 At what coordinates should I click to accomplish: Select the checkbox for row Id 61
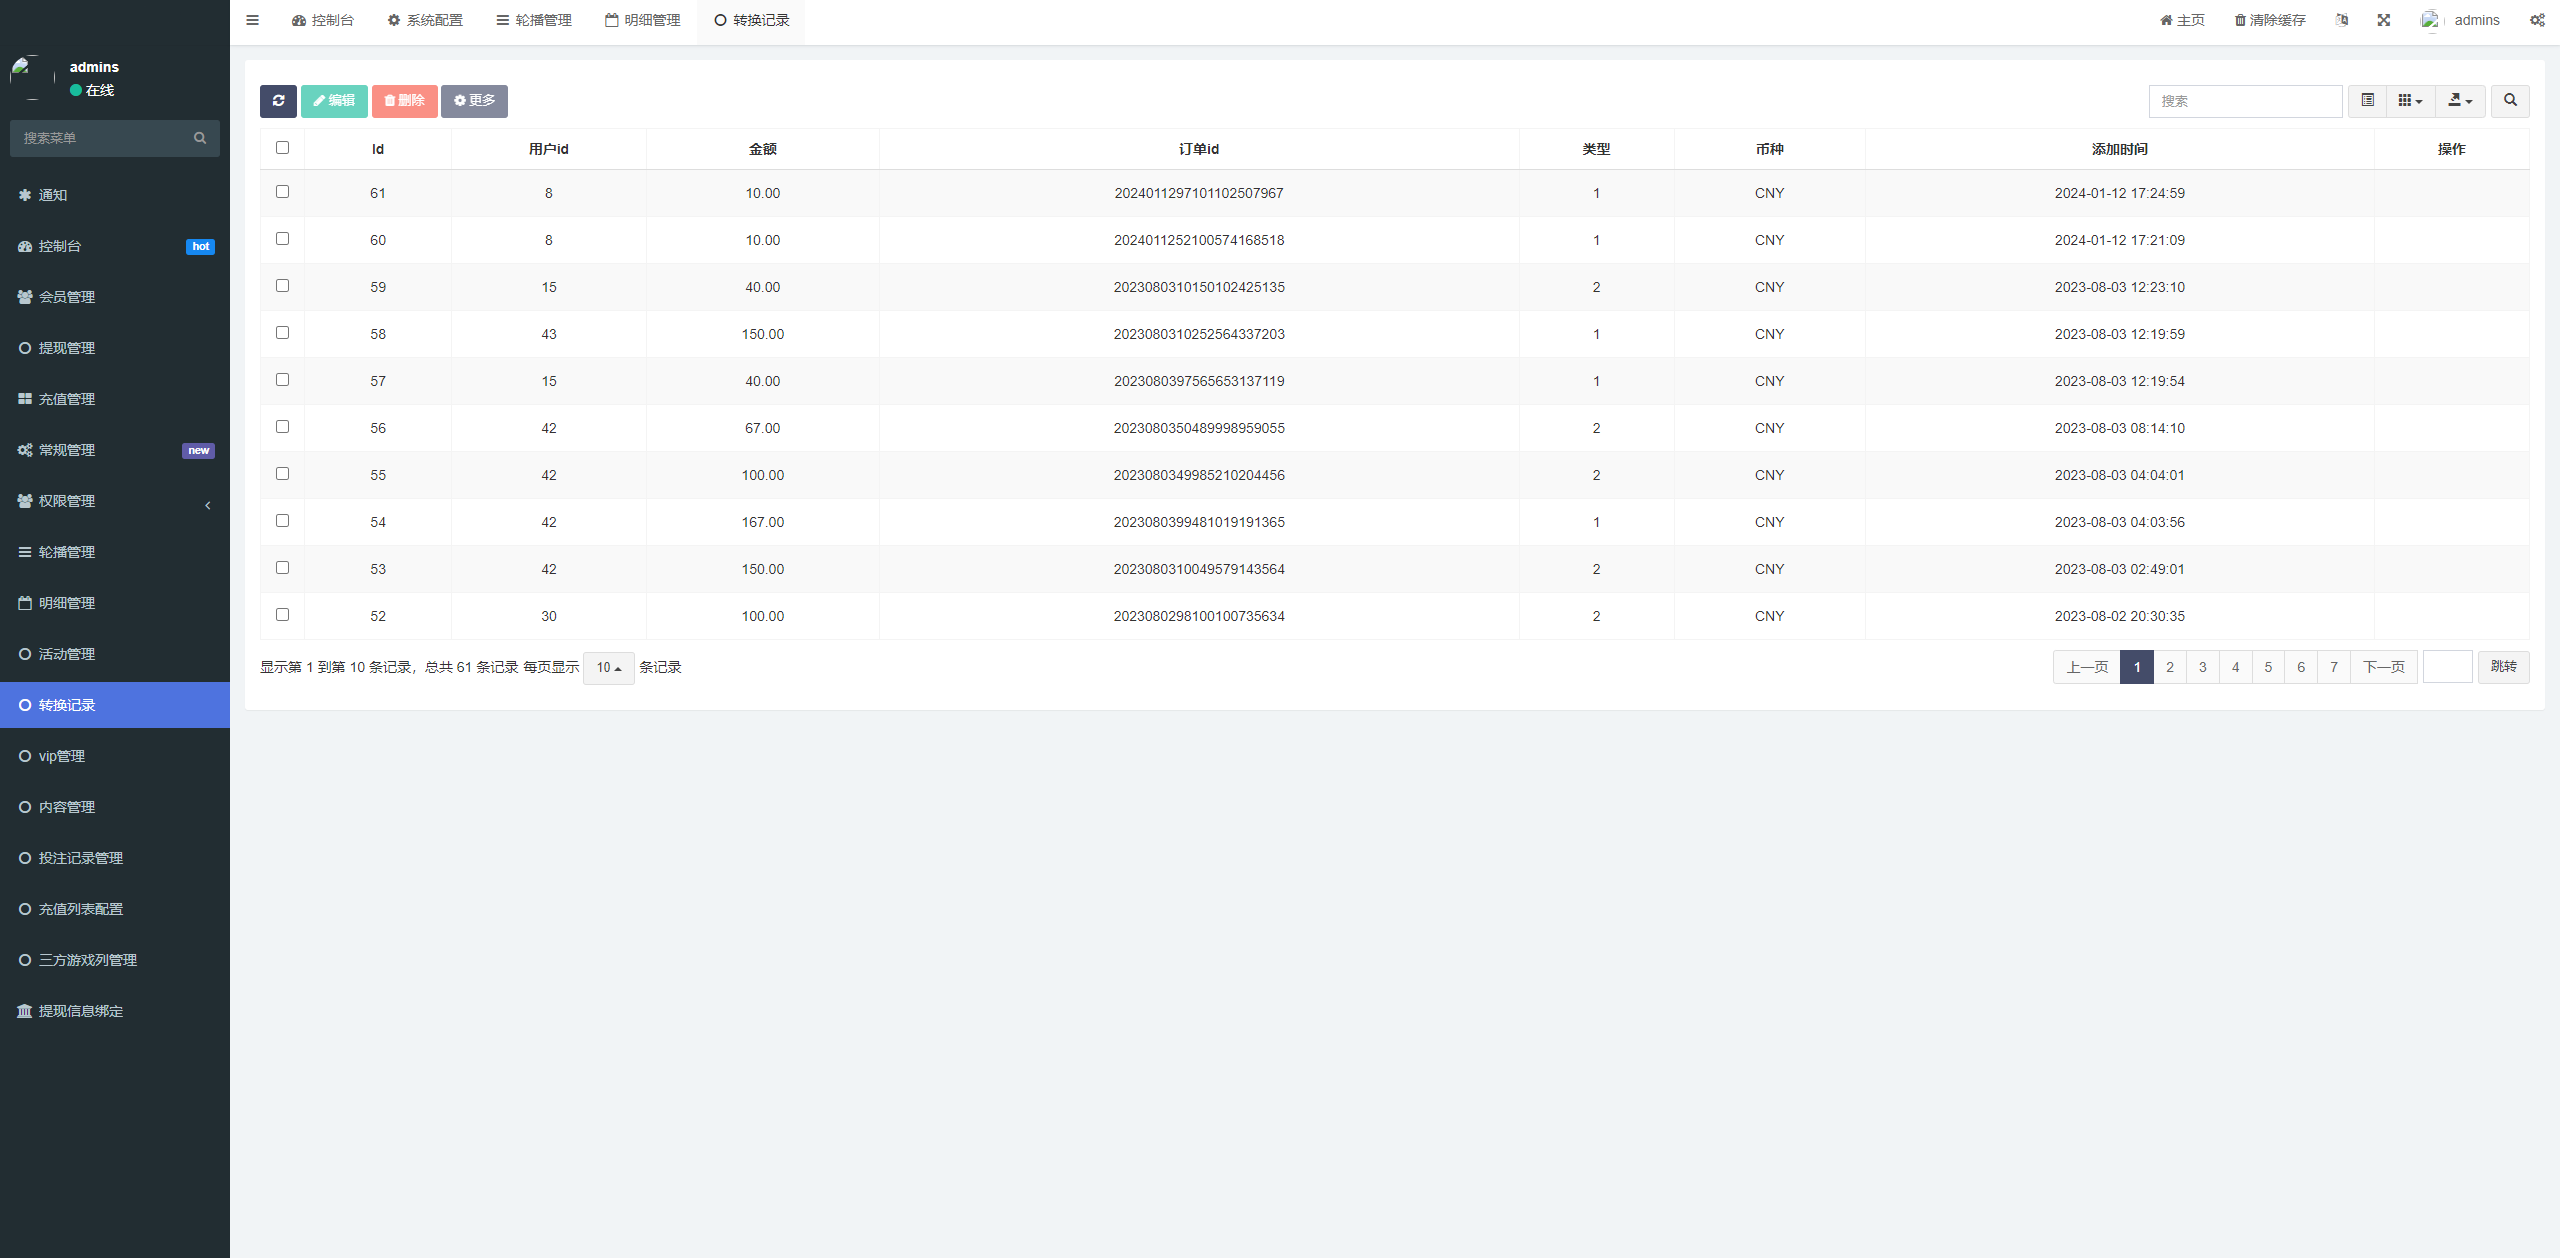[x=283, y=192]
